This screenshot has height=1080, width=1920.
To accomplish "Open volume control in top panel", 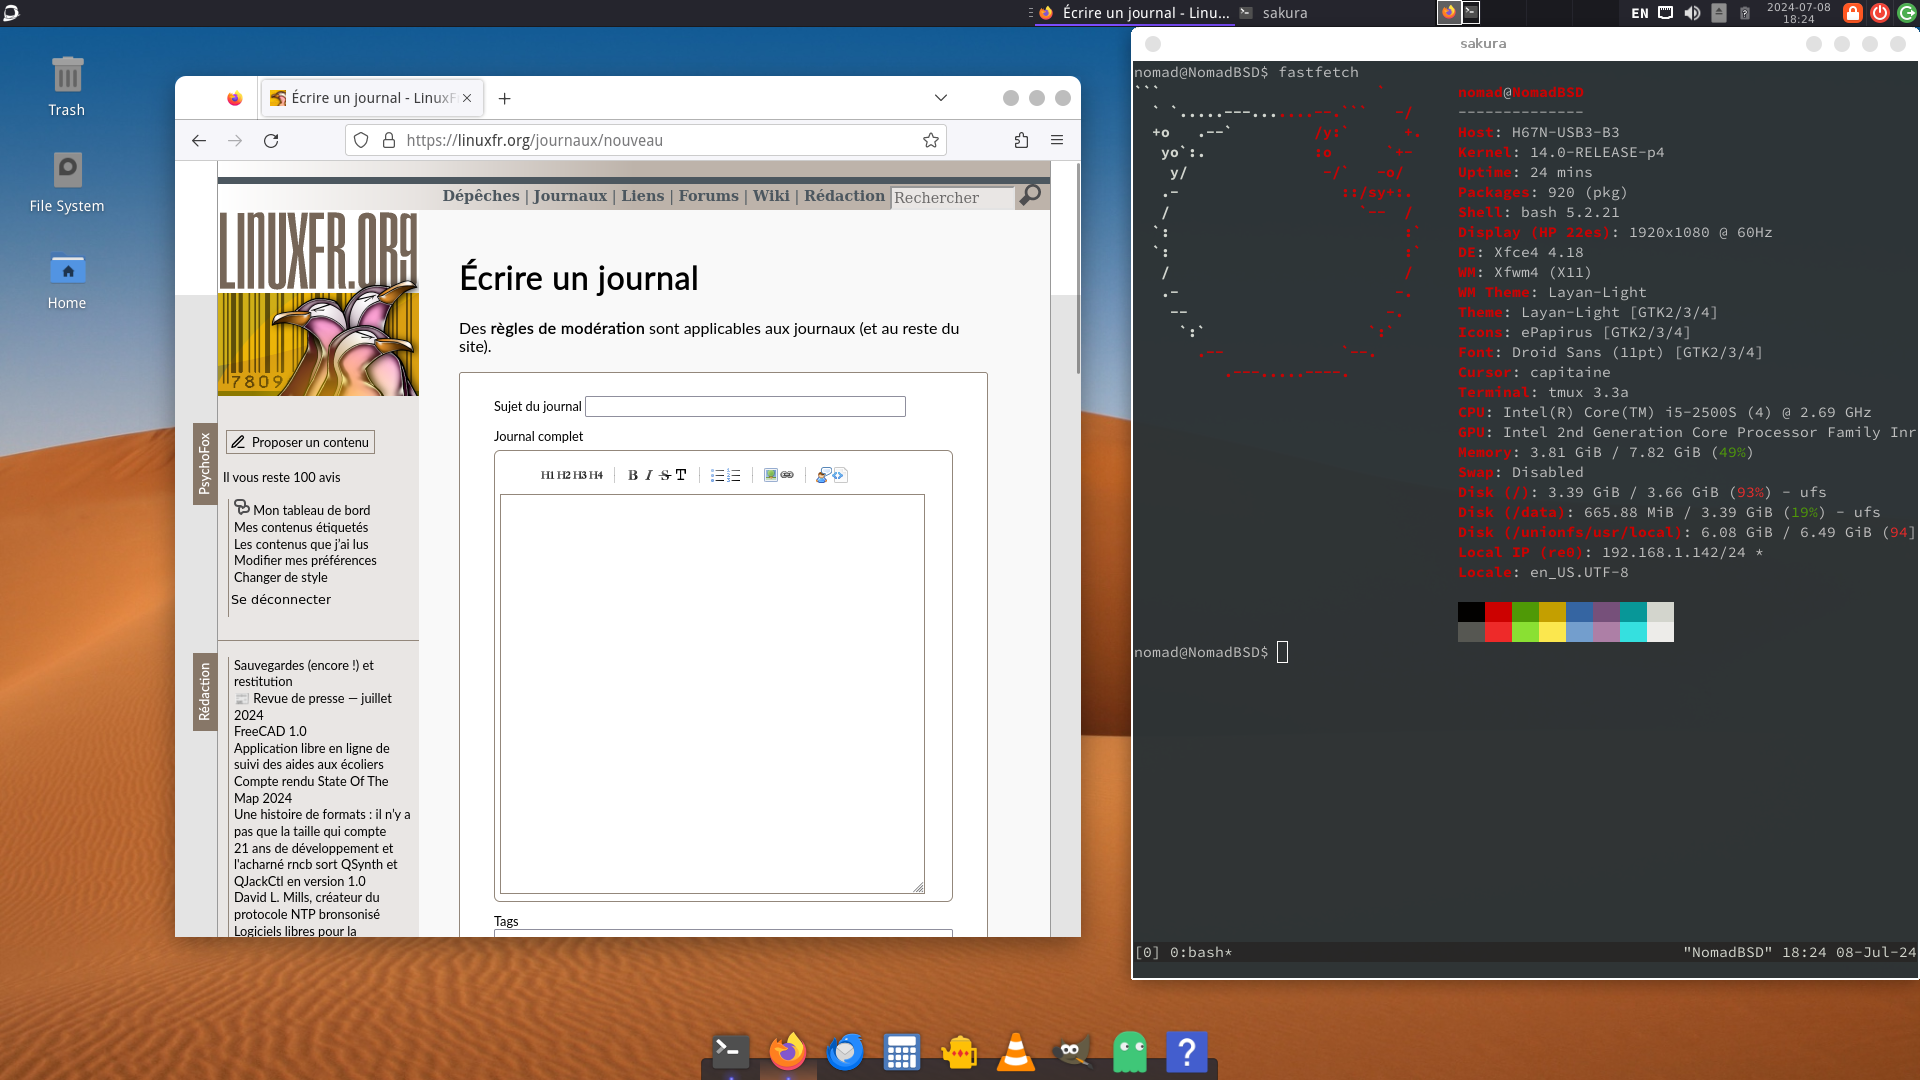I will tap(1692, 13).
